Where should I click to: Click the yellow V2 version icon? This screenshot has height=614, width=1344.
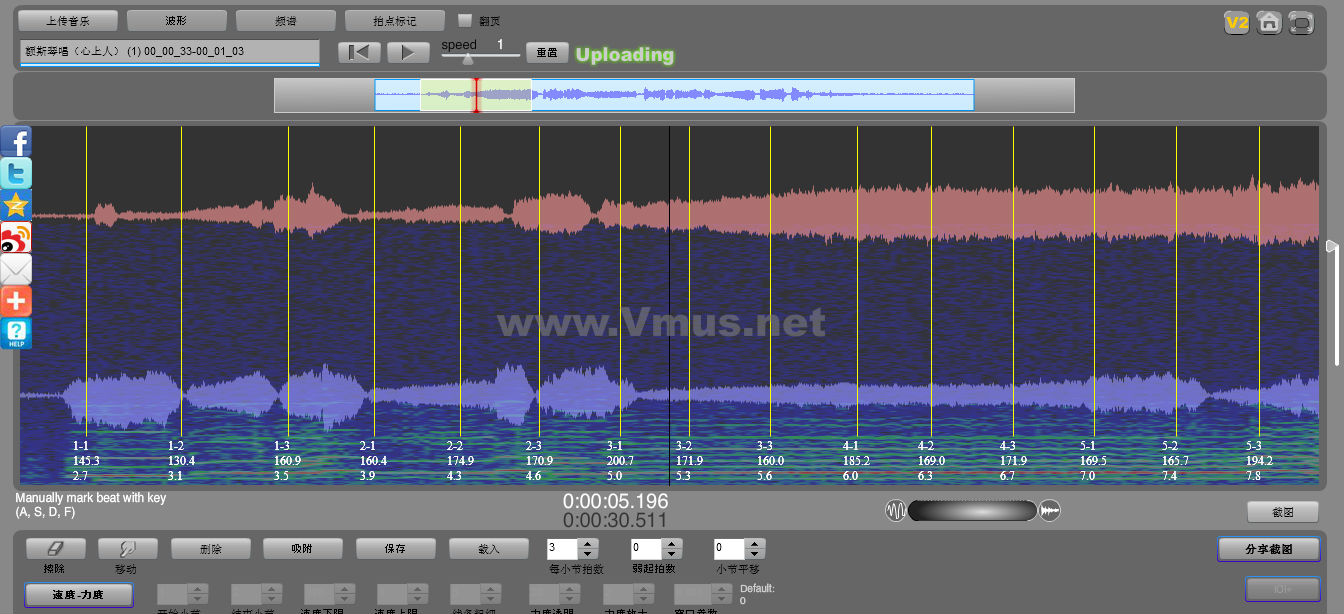(x=1237, y=22)
